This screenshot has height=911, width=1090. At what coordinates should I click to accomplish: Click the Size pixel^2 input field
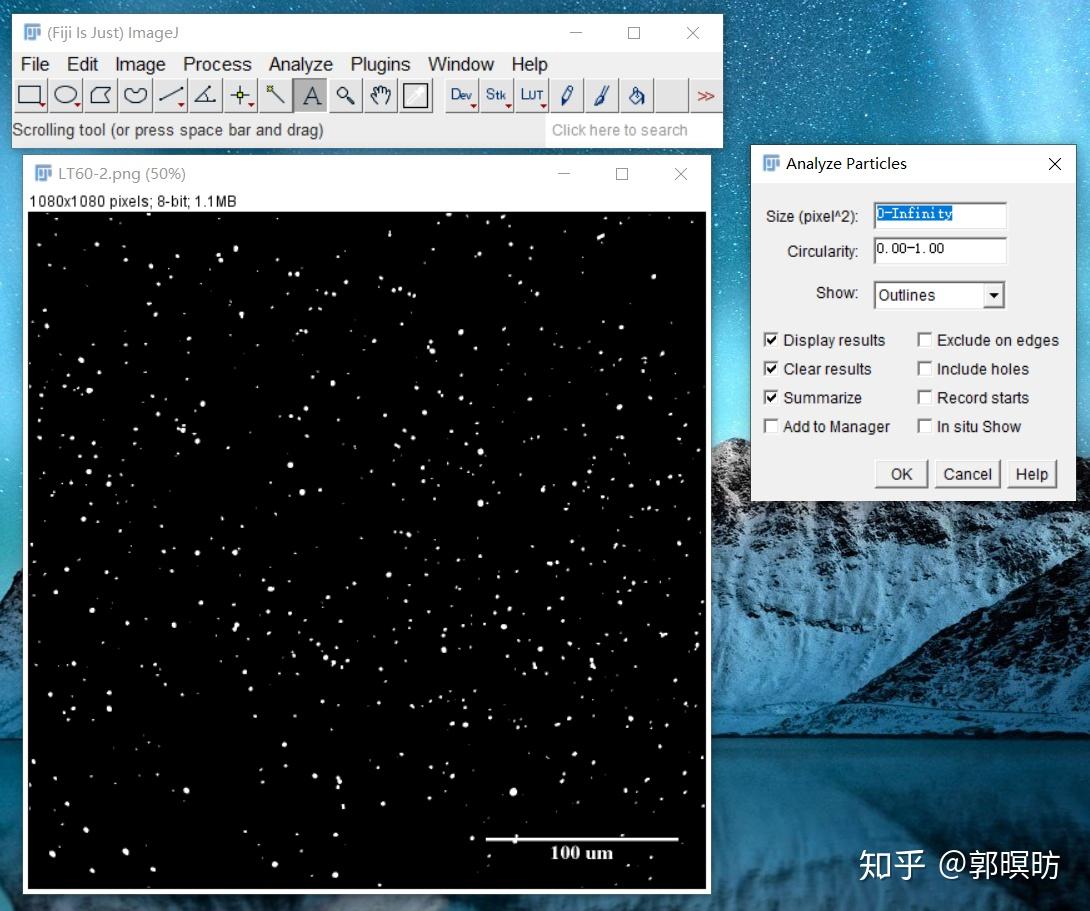[x=939, y=216]
